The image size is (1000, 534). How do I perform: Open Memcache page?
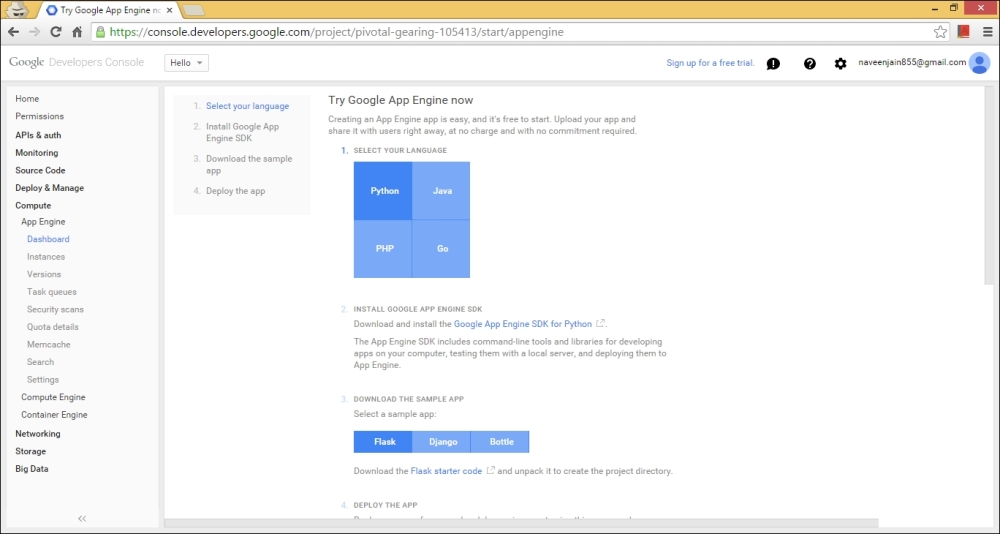coord(48,345)
